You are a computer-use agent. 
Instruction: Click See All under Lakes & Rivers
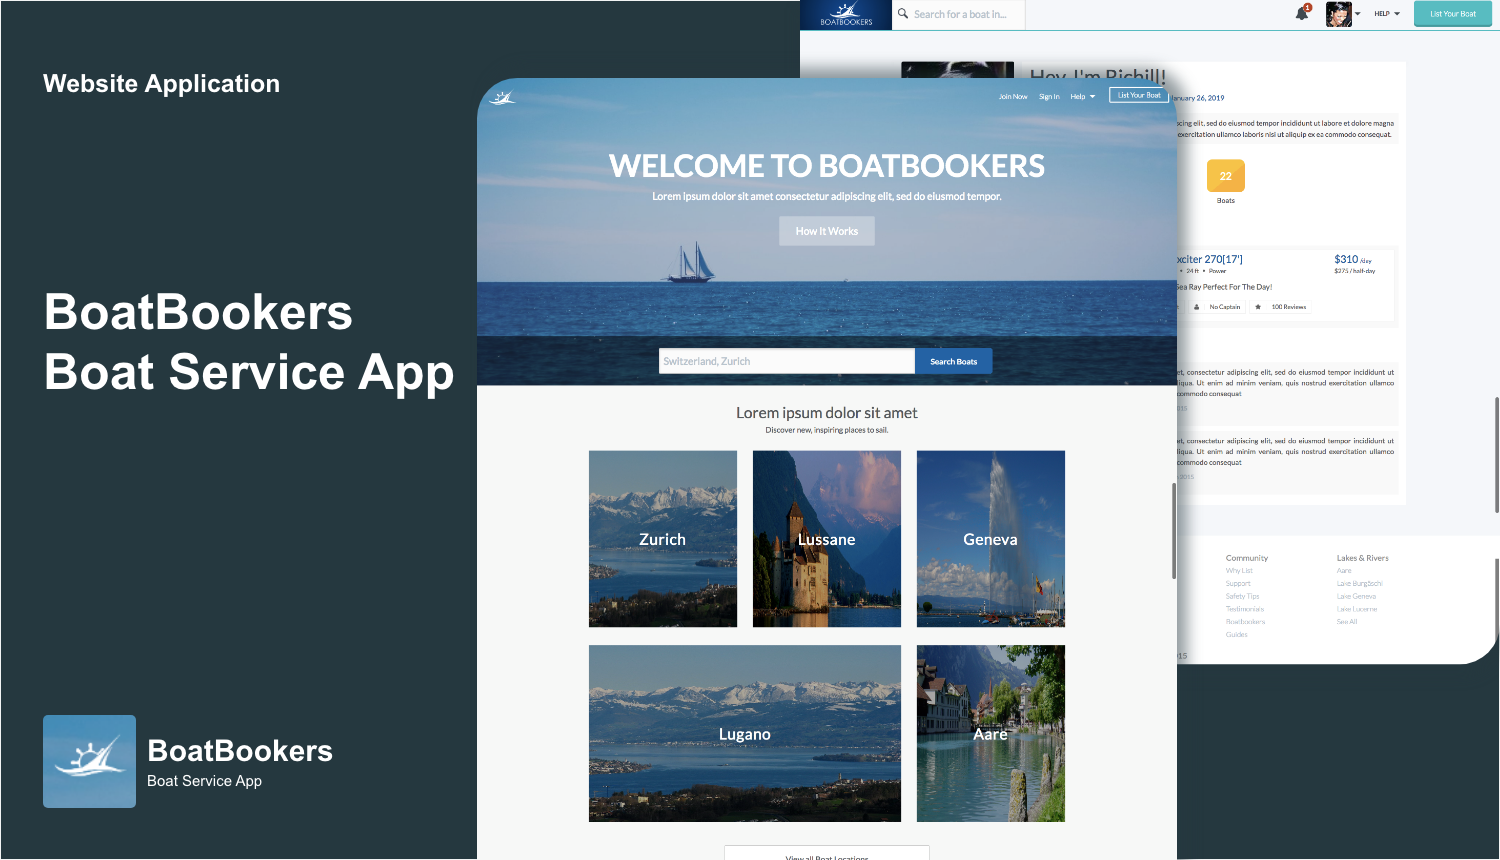tap(1347, 622)
